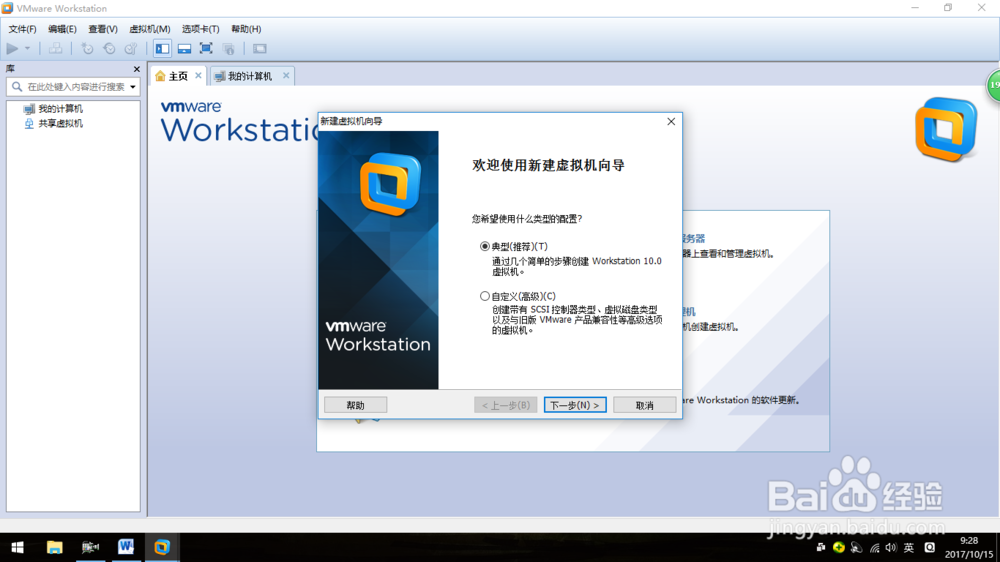Viewport: 1000px width, 562px height.
Task: Click the power on play toolbar icon
Action: pos(12,48)
